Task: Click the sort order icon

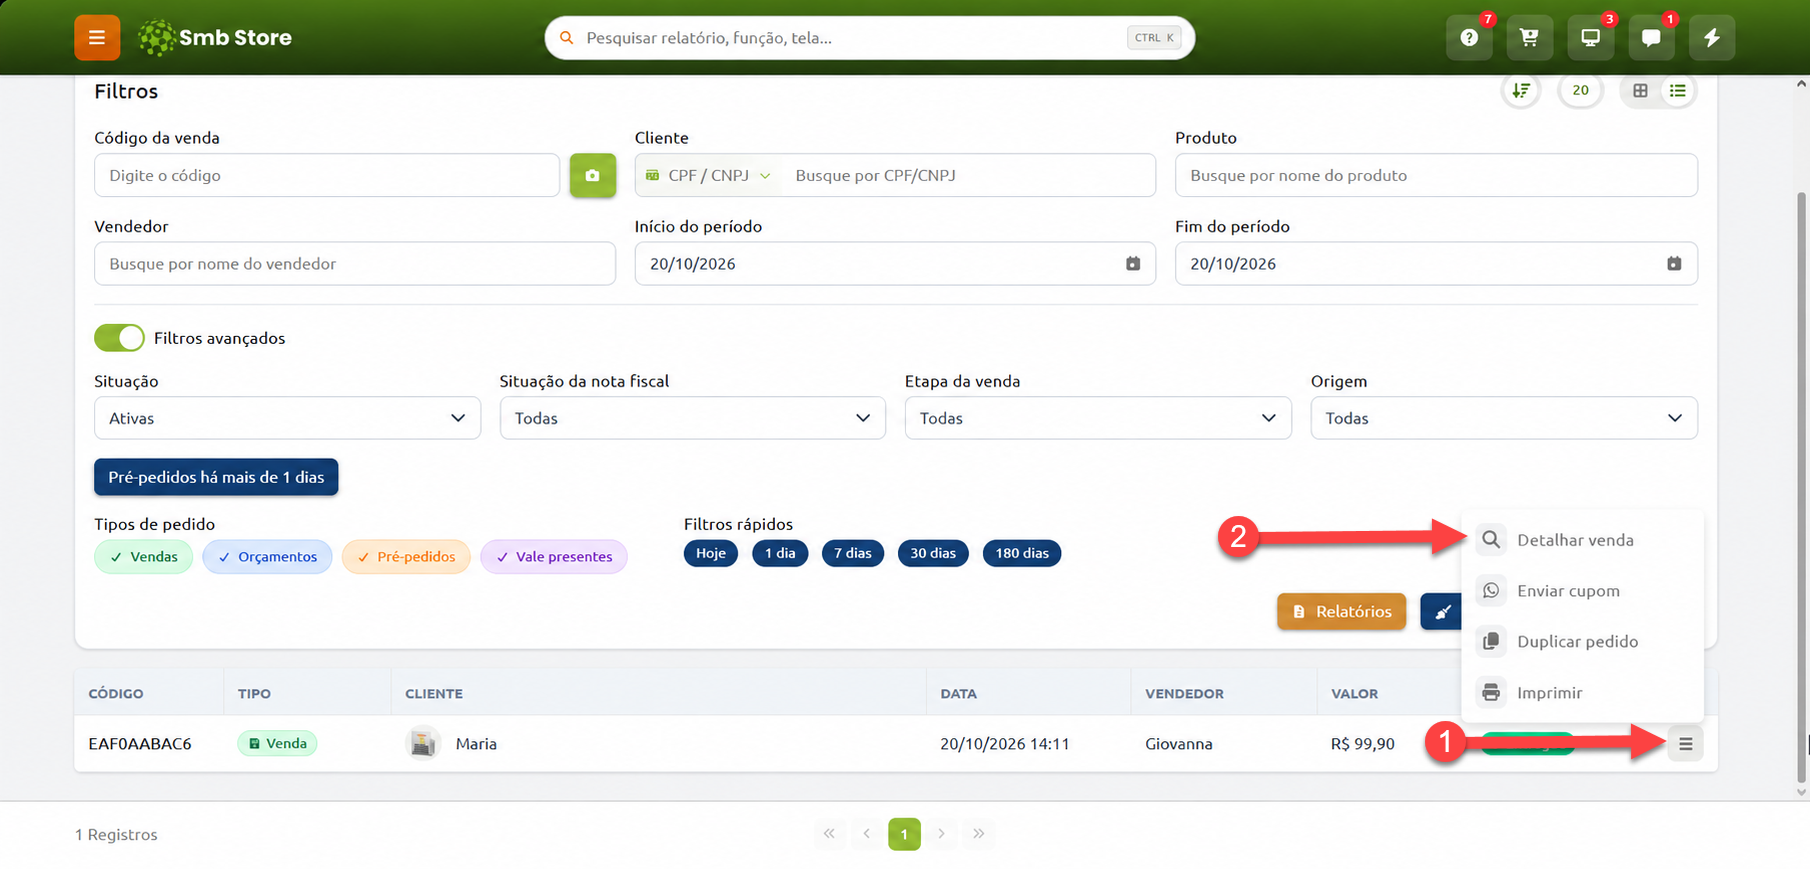Action: (x=1521, y=91)
